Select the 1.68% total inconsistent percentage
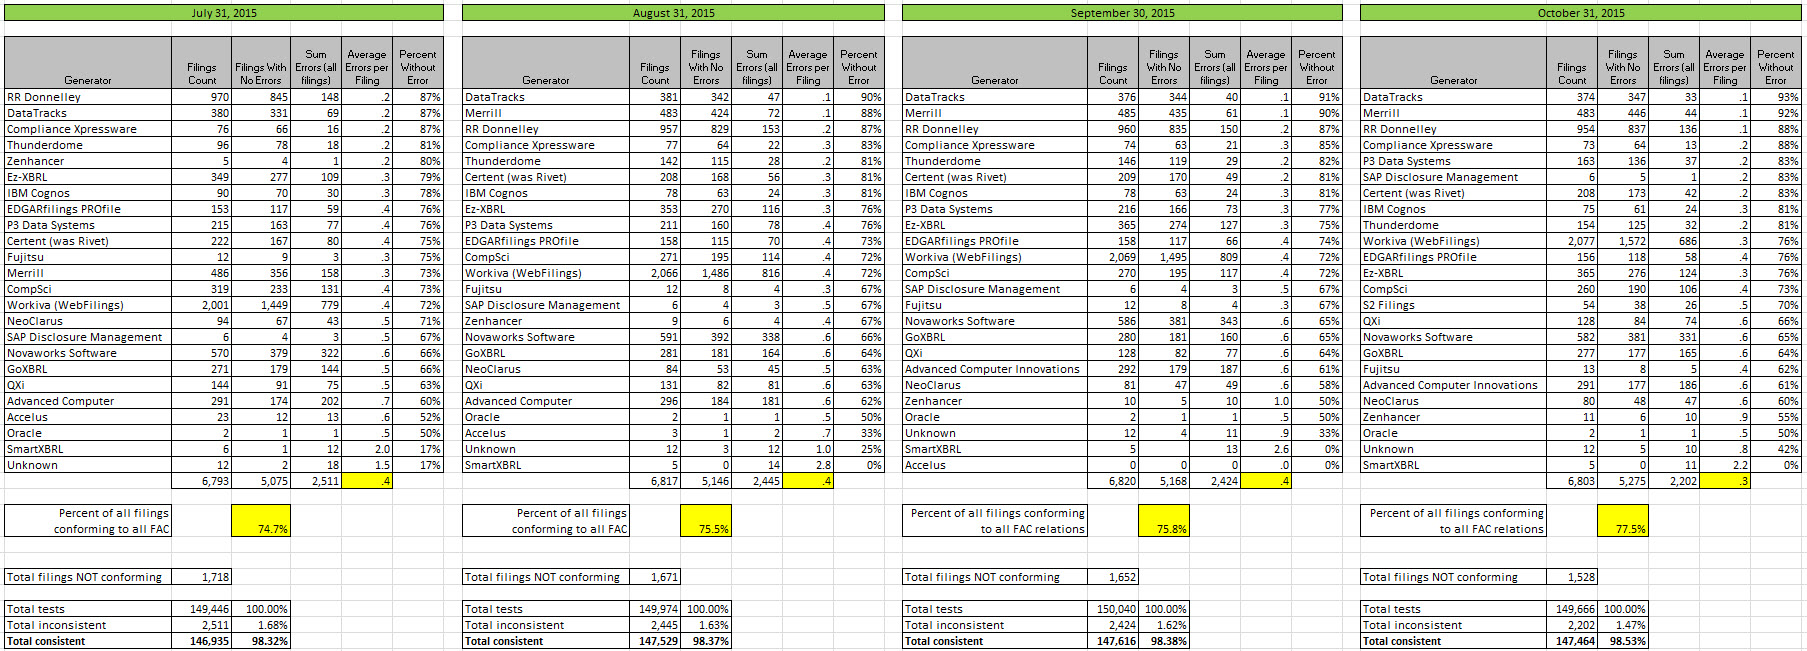The height and width of the screenshot is (651, 1807). pyautogui.click(x=261, y=625)
